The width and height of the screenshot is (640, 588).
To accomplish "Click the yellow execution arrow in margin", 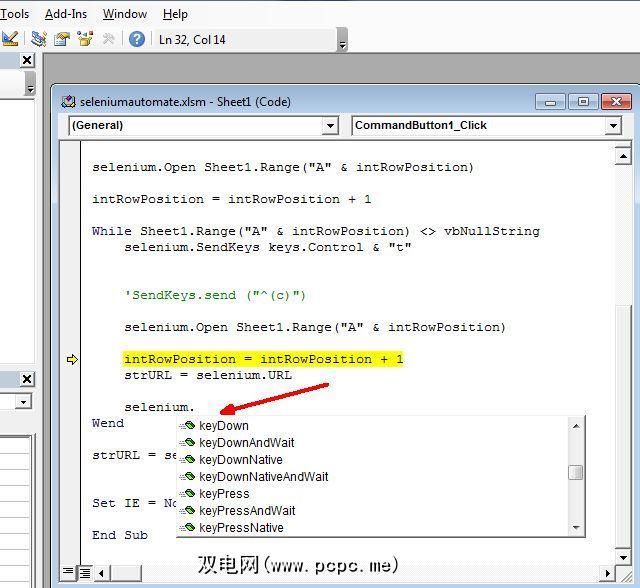I will 72,359.
